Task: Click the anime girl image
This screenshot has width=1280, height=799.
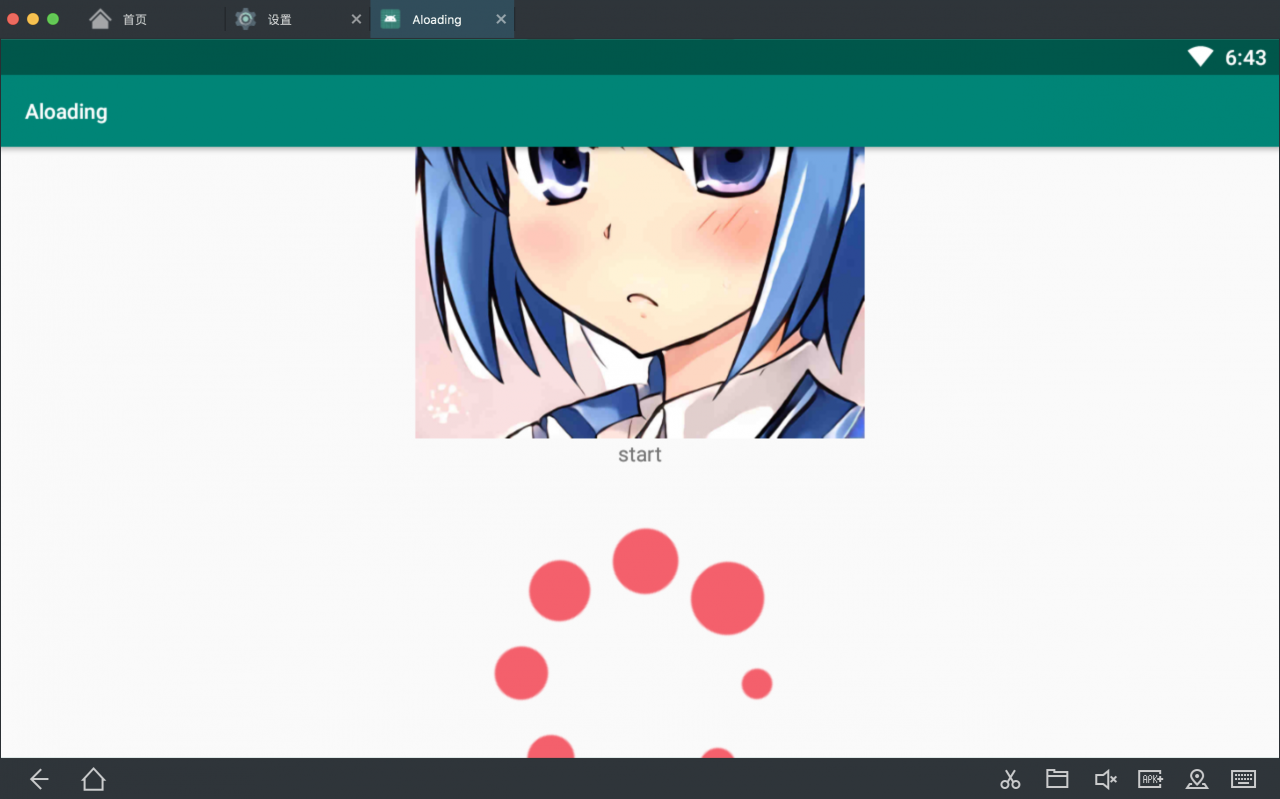Action: tap(640, 293)
